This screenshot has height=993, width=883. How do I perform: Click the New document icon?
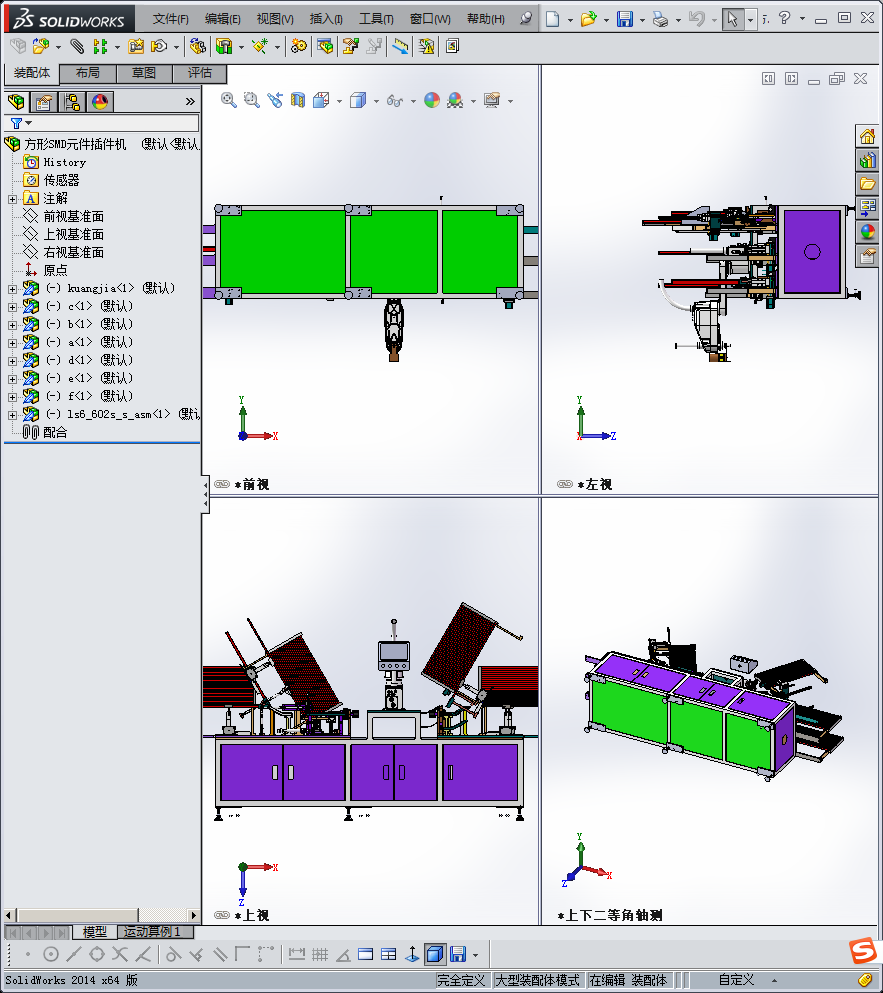click(552, 19)
